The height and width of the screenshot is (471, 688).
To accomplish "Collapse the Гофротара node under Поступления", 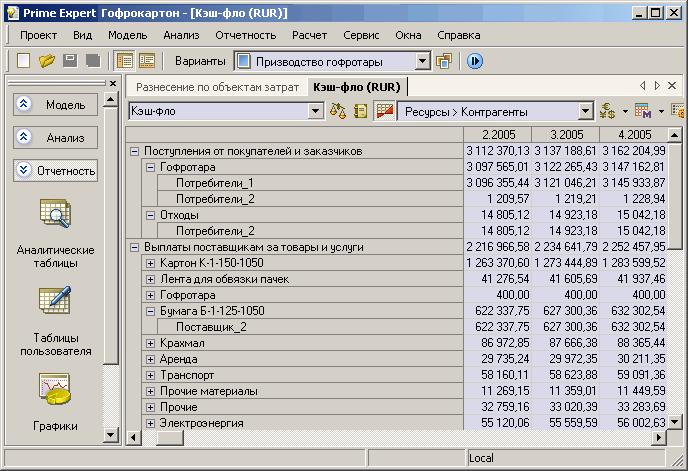I will tap(150, 167).
